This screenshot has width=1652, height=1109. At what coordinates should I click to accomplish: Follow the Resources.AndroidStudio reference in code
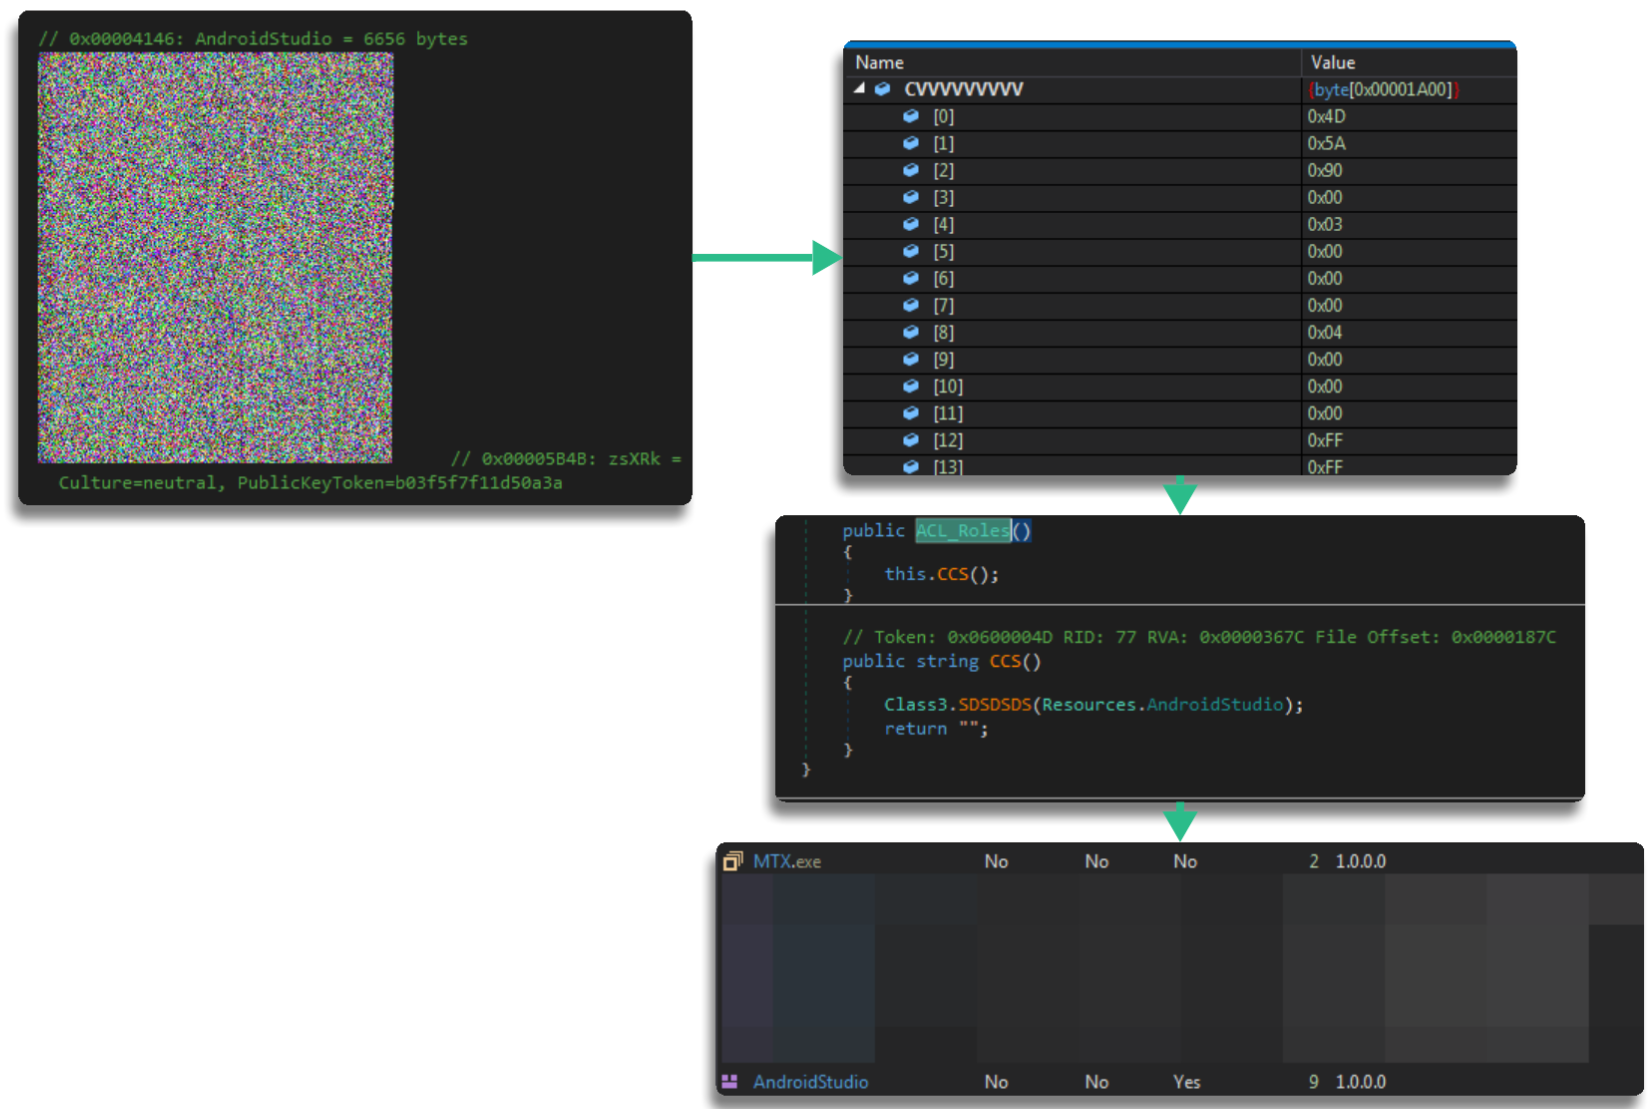(x=1214, y=705)
